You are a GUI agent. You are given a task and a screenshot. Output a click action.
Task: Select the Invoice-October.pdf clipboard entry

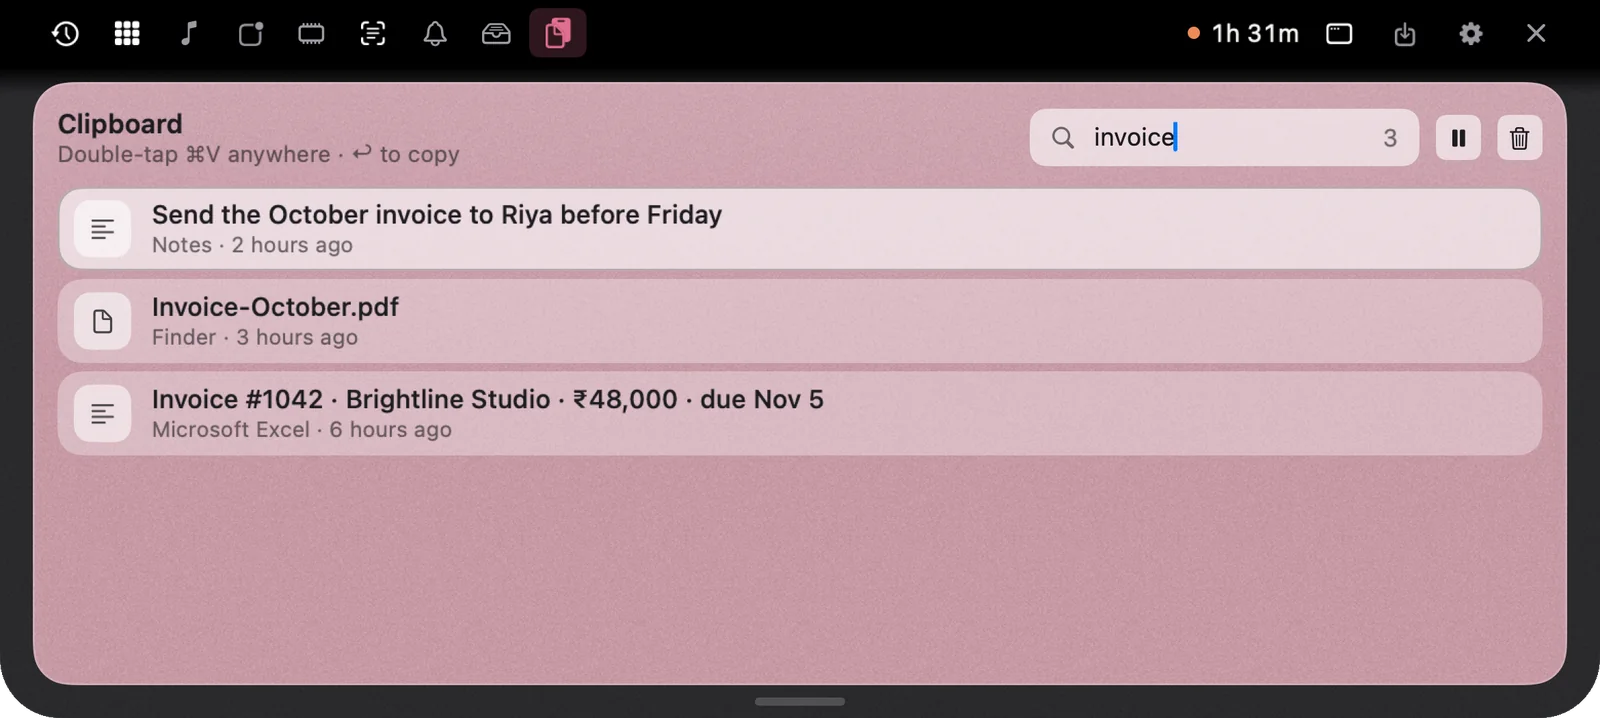[799, 321]
